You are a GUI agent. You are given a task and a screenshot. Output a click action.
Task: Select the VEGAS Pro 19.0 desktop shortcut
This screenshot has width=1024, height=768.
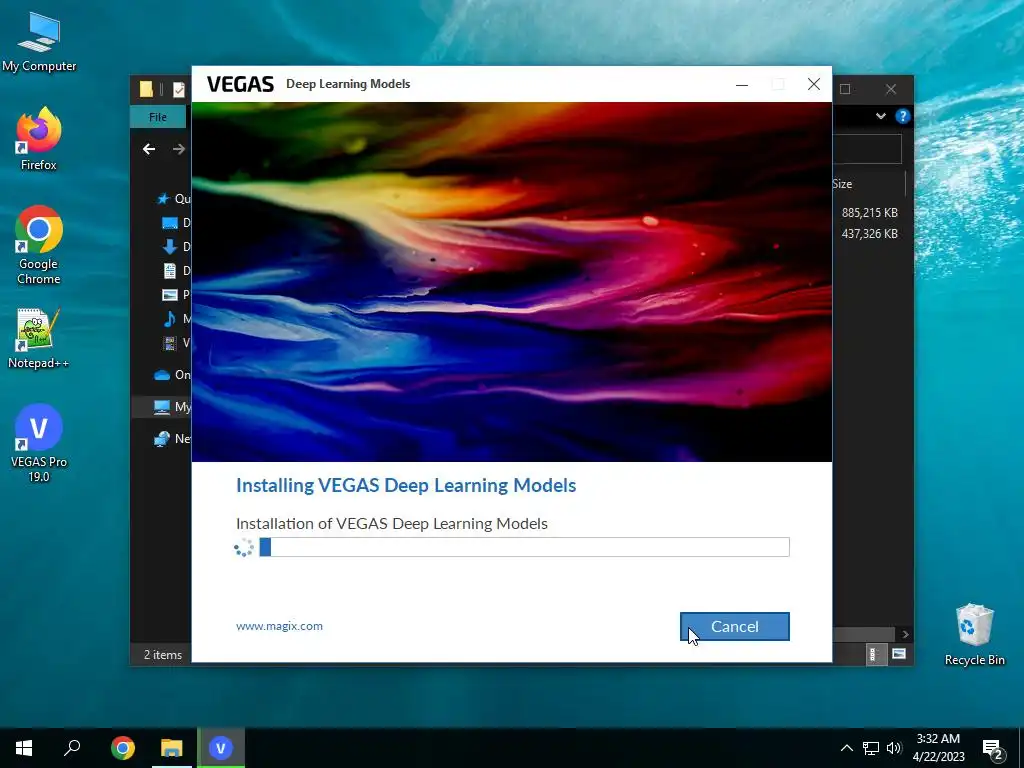click(39, 443)
